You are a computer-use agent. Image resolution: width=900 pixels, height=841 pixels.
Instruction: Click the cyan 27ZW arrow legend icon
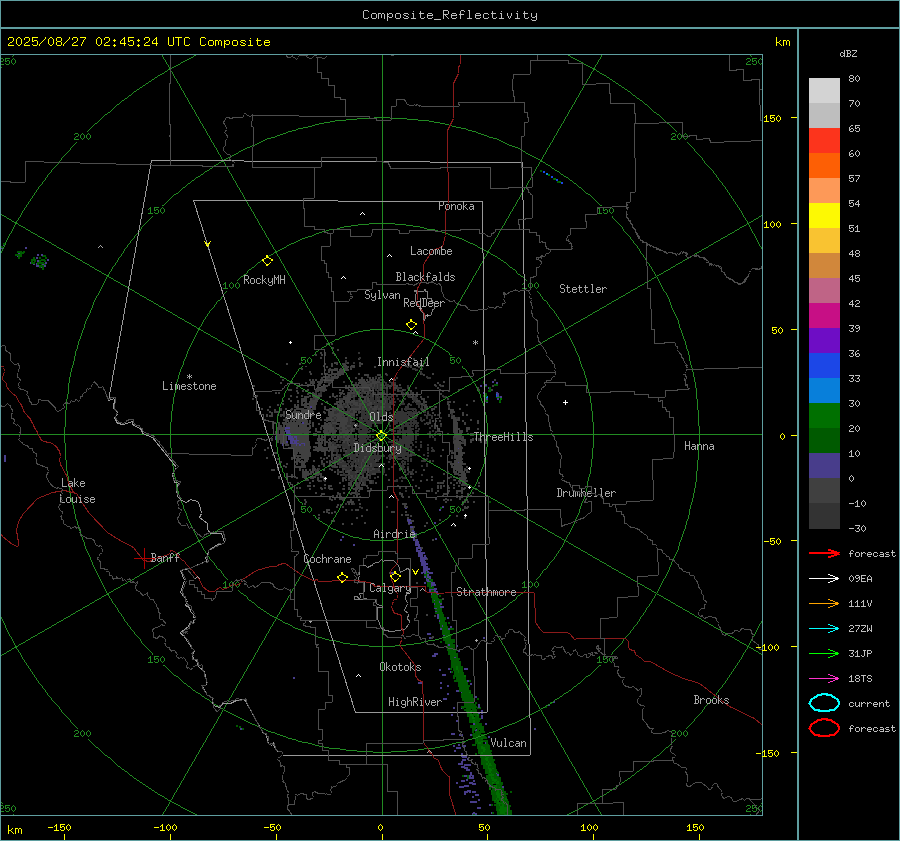[824, 629]
